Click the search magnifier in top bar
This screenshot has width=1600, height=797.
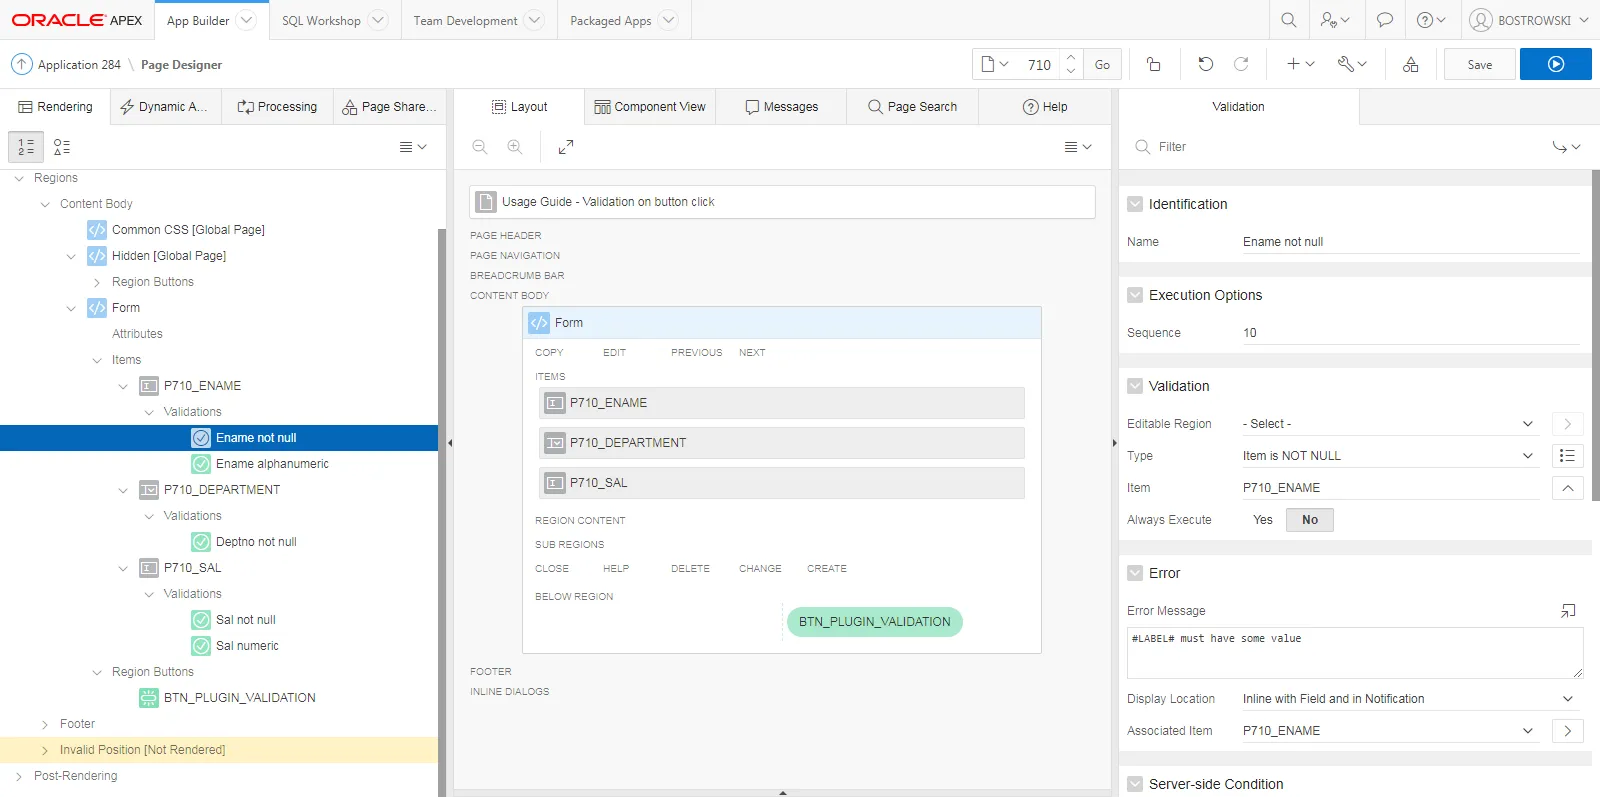(1288, 20)
